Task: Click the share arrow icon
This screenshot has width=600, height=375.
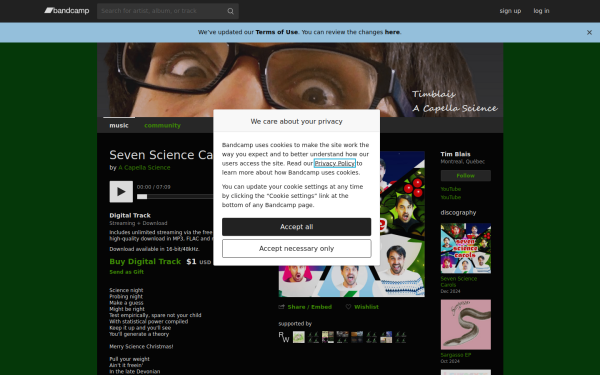Action: coord(282,307)
